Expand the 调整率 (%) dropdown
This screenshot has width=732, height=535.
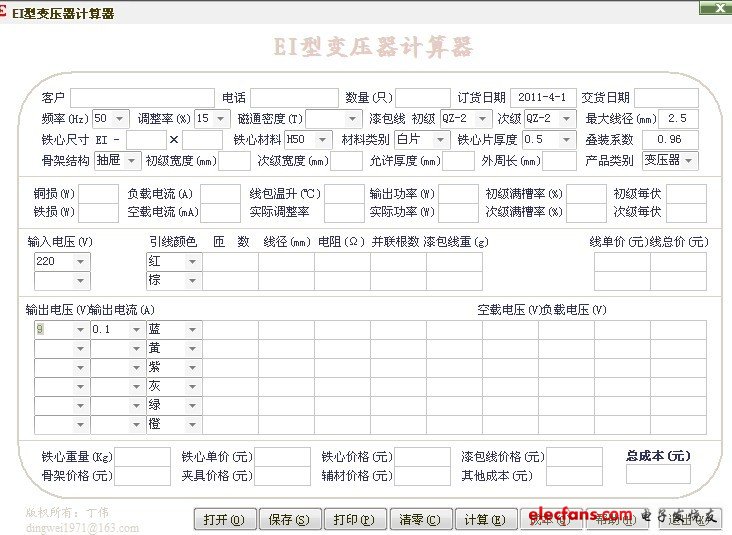[x=222, y=118]
